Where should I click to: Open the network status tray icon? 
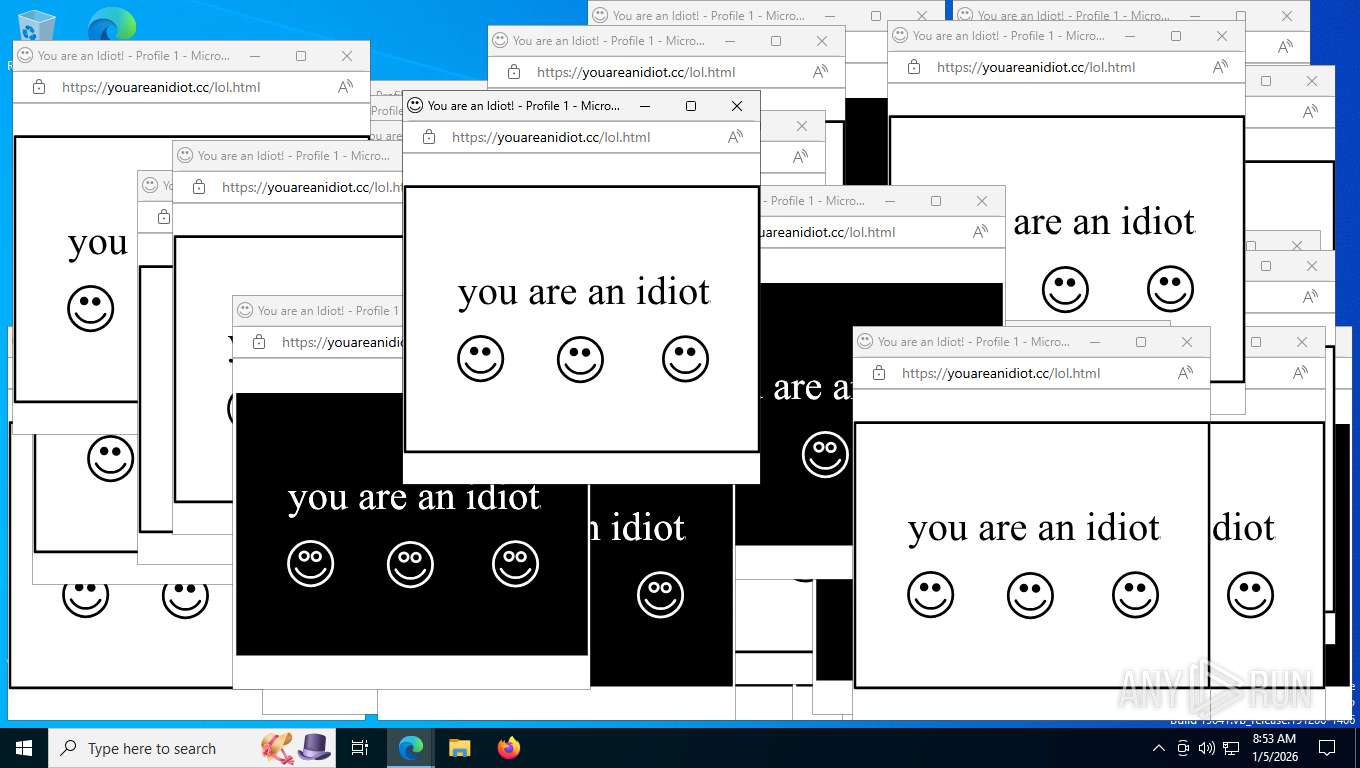(1231, 748)
